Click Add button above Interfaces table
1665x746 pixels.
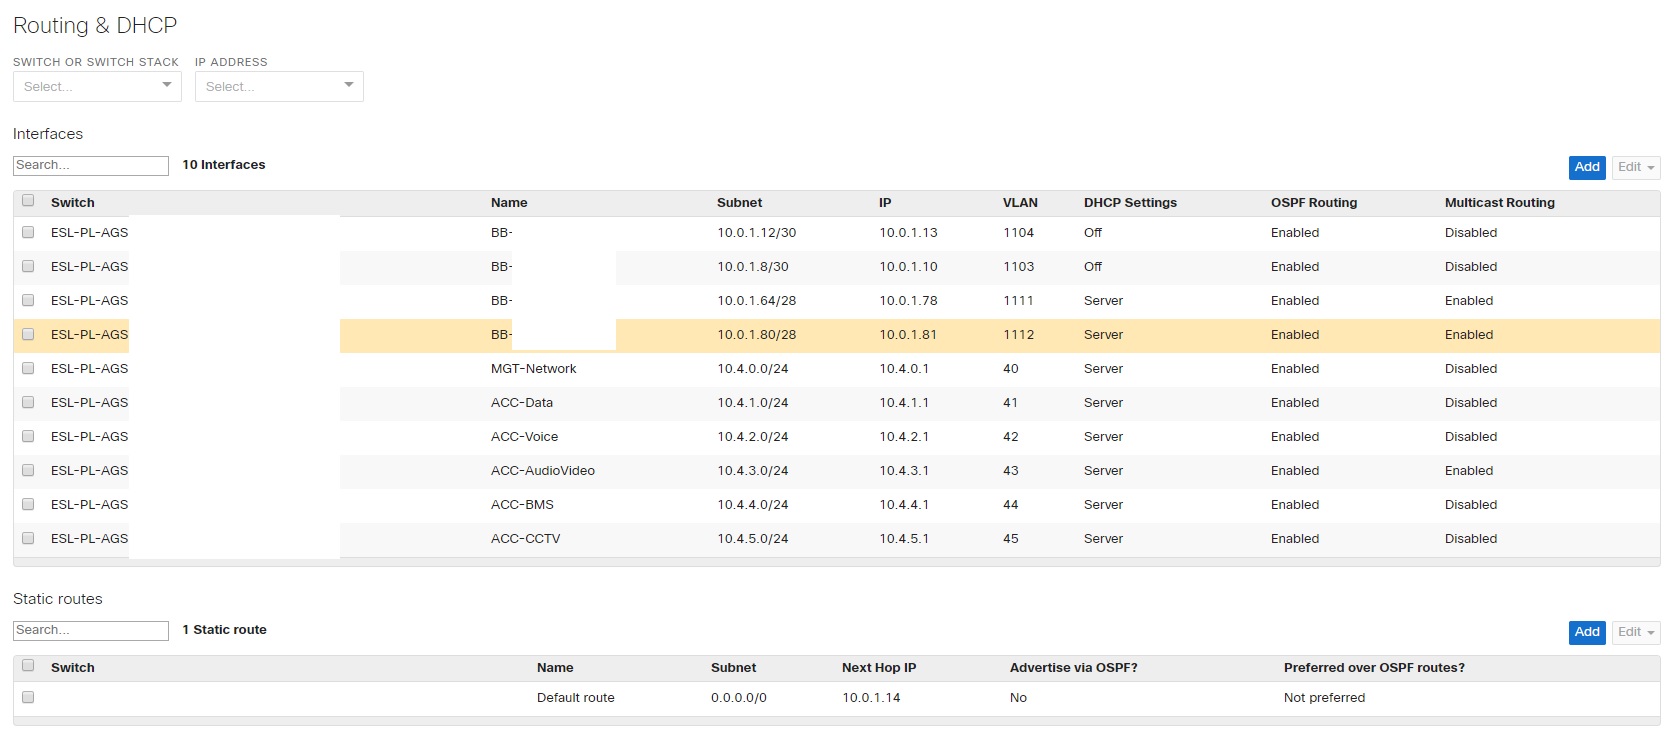[1586, 167]
